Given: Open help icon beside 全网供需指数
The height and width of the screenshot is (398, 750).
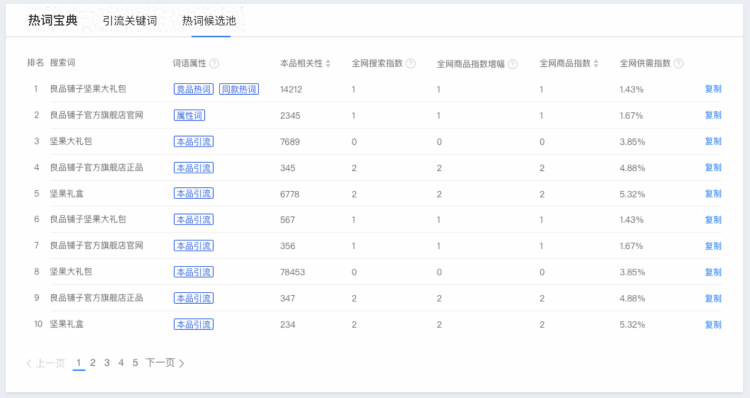Looking at the screenshot, I should point(678,63).
